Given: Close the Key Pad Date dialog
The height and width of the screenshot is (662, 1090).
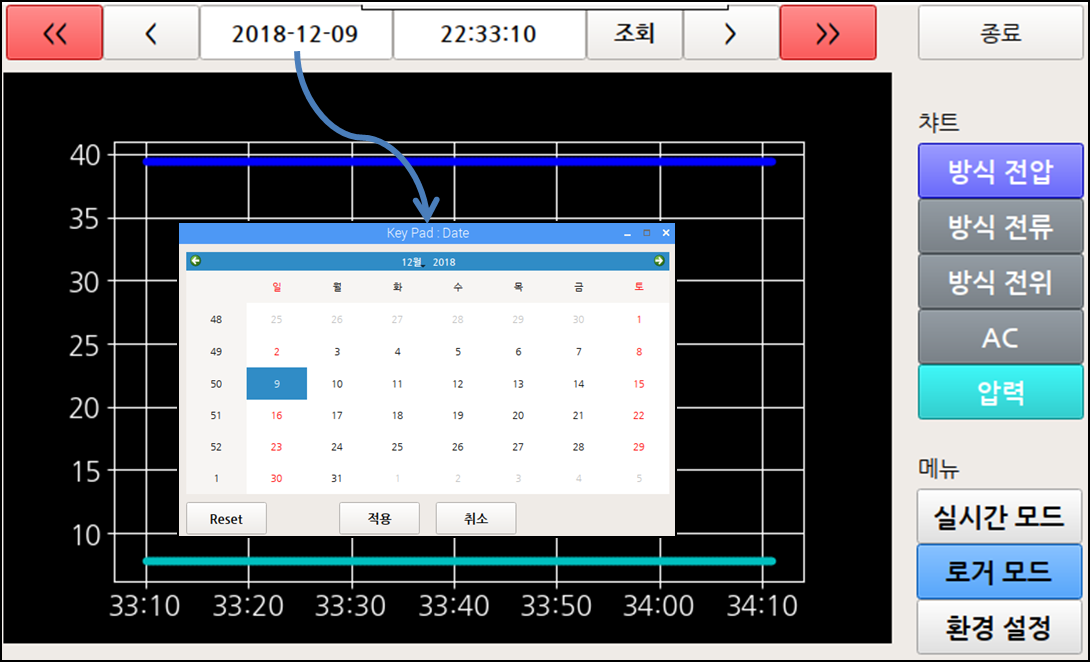Looking at the screenshot, I should [666, 233].
